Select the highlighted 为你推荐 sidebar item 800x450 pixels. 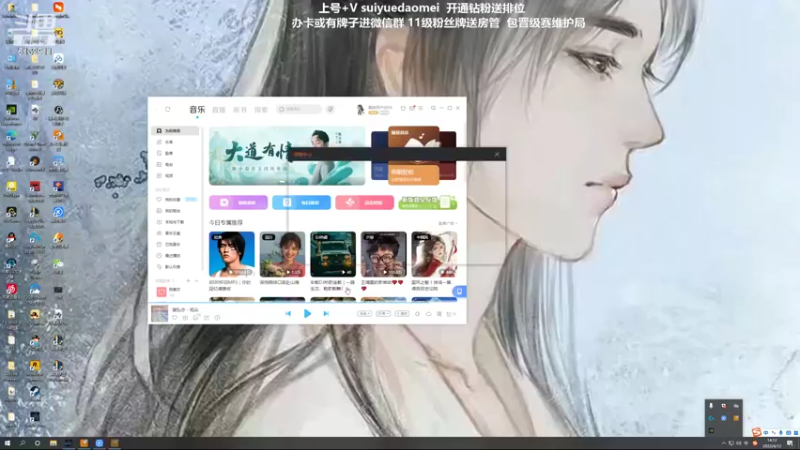pyautogui.click(x=175, y=131)
